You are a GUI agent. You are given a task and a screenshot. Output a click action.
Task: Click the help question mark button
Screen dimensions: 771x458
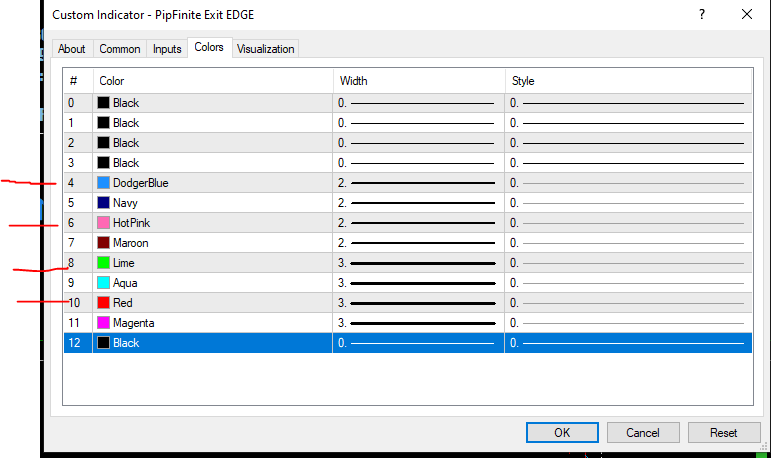coord(702,14)
